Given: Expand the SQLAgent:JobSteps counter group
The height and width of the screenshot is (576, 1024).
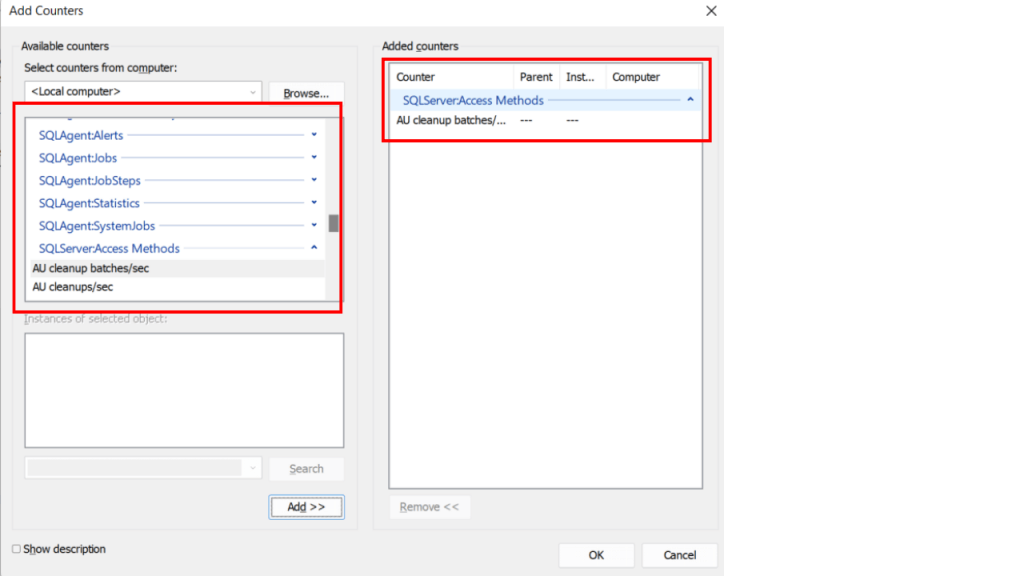Looking at the screenshot, I should point(314,180).
